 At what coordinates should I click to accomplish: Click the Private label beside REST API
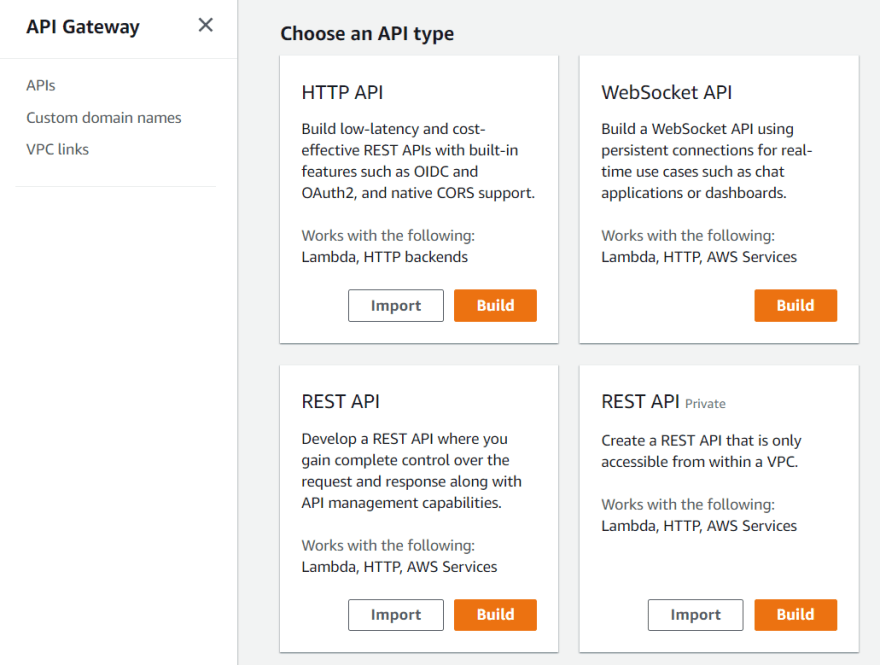click(705, 403)
